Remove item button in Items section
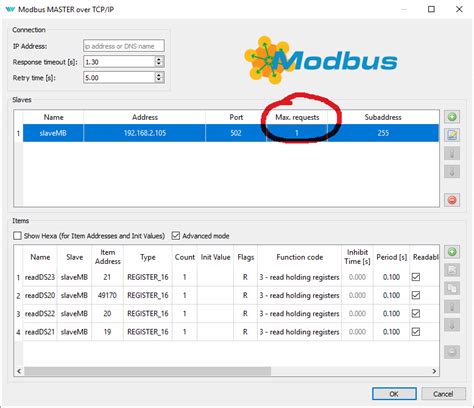Viewport: 474px width, 408px height. click(452, 352)
